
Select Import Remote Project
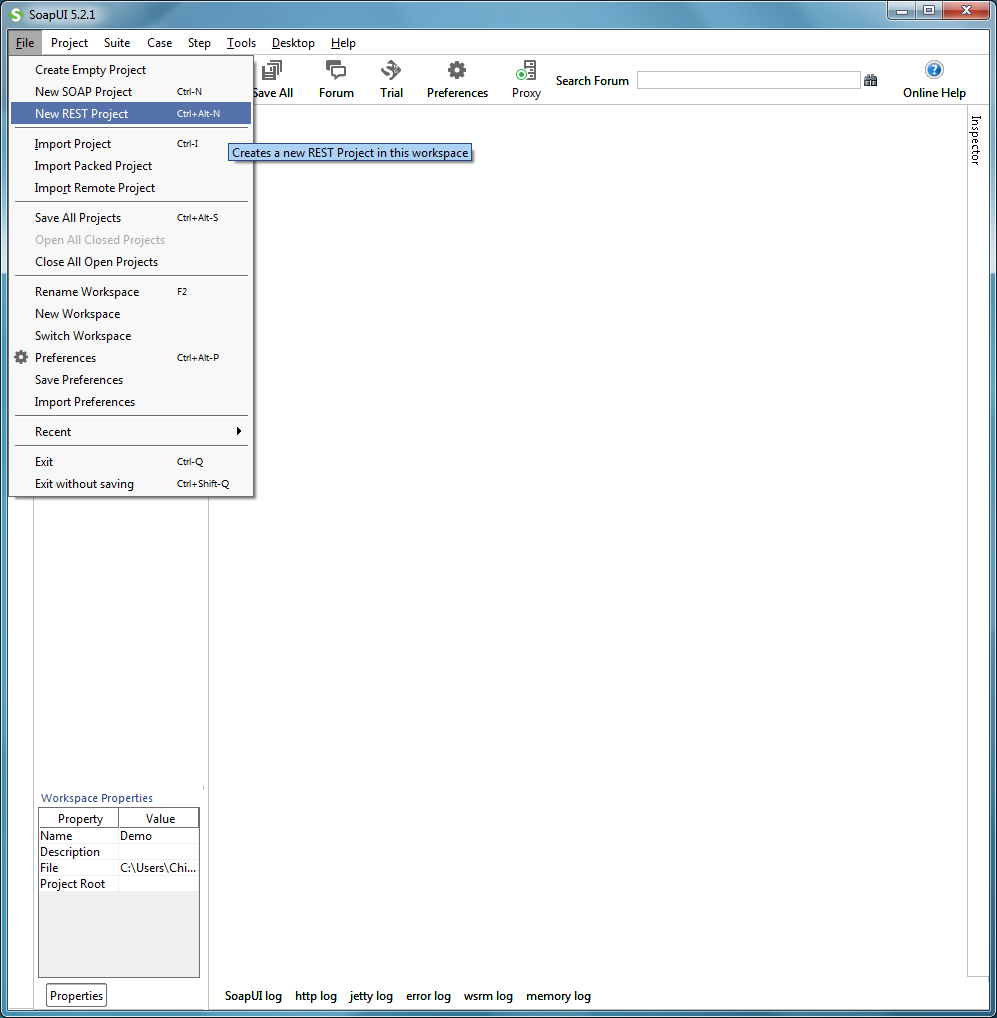pos(131,188)
